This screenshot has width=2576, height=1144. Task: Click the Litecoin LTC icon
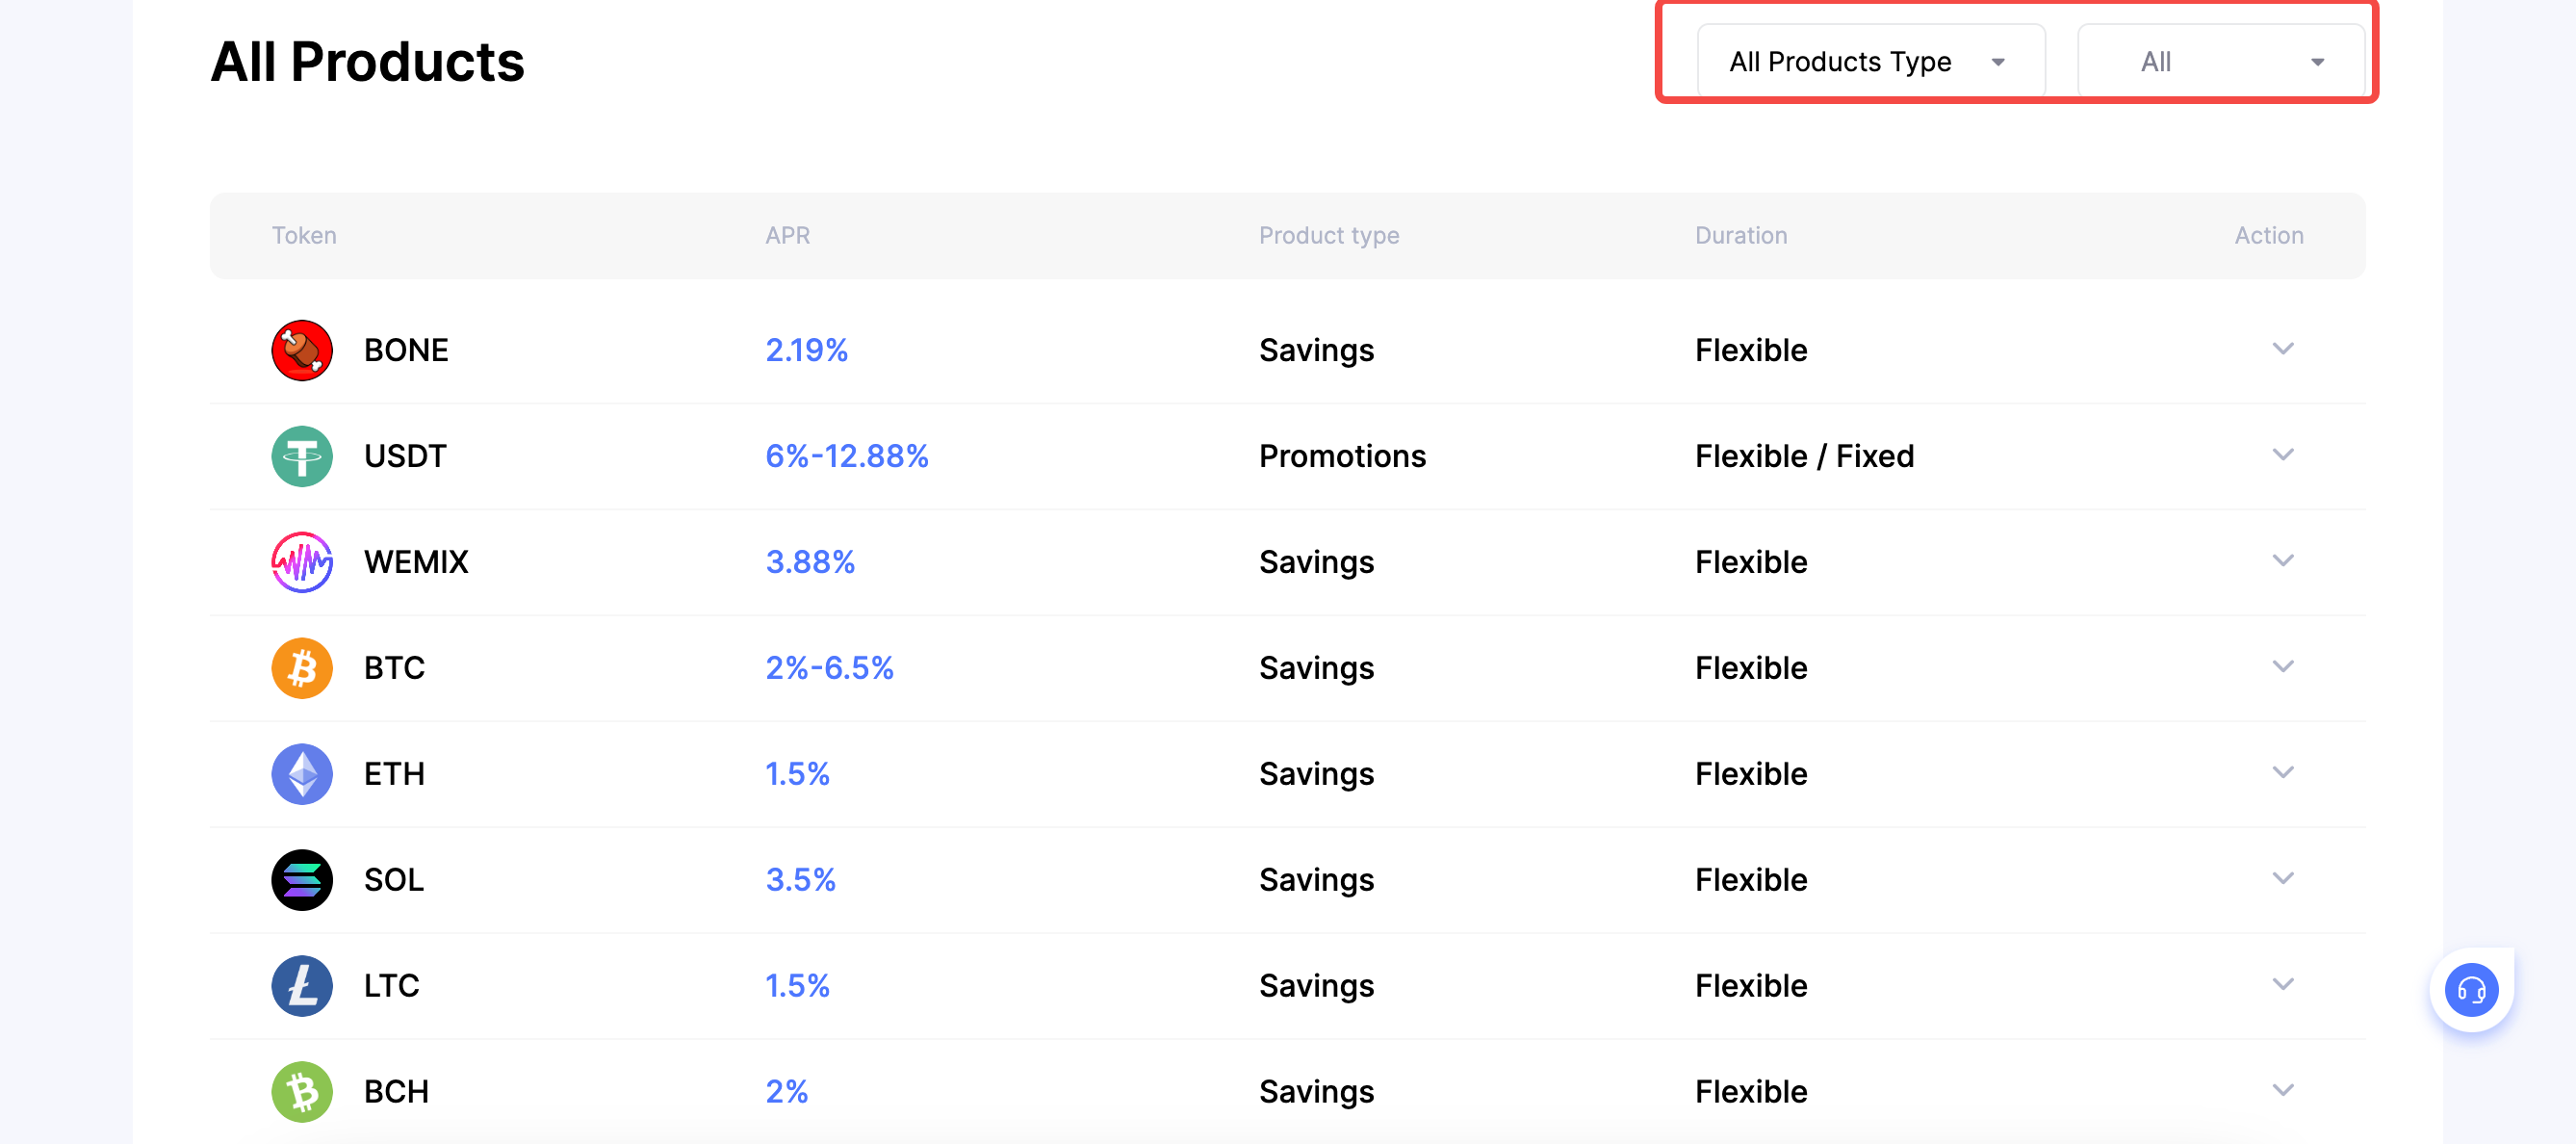(302, 986)
